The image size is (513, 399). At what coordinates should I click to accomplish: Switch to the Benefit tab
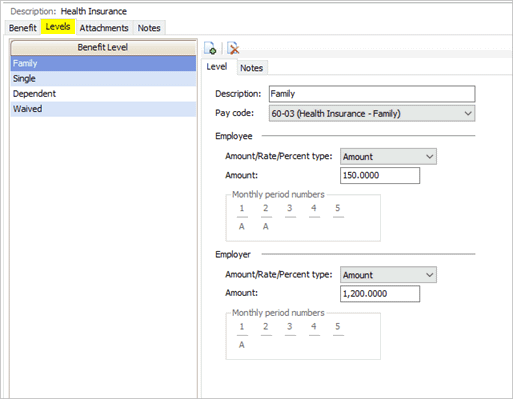[23, 28]
